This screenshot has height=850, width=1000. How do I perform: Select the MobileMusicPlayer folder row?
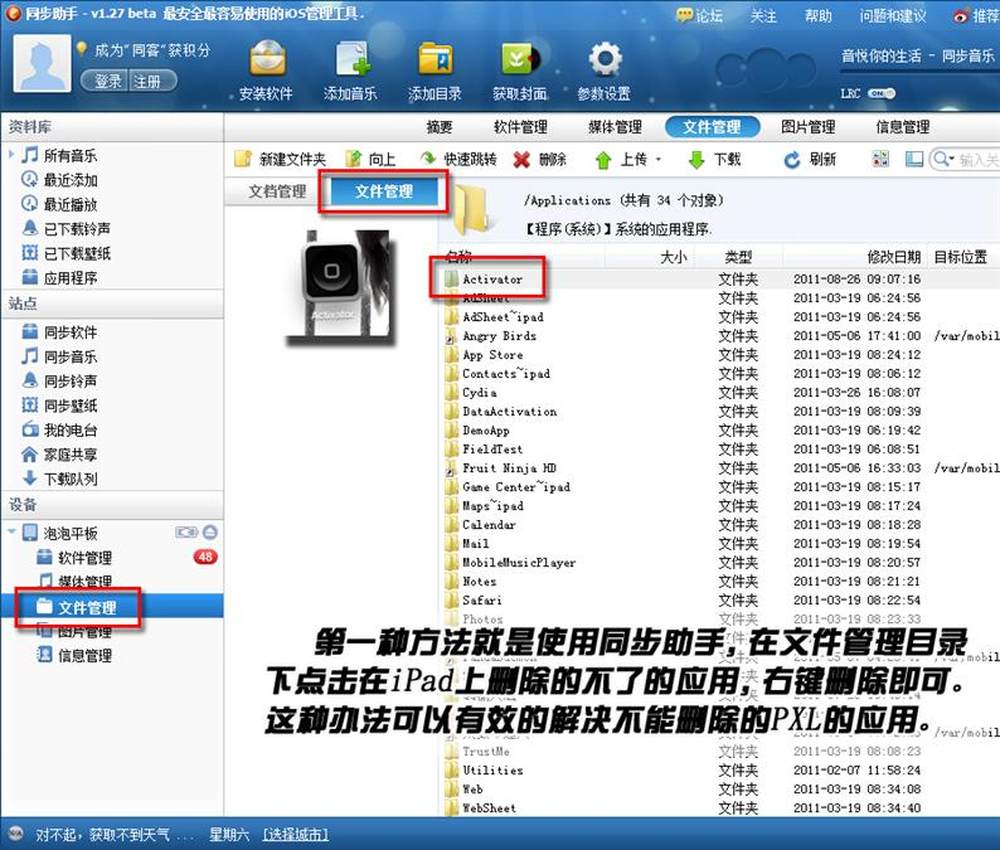tap(721, 562)
